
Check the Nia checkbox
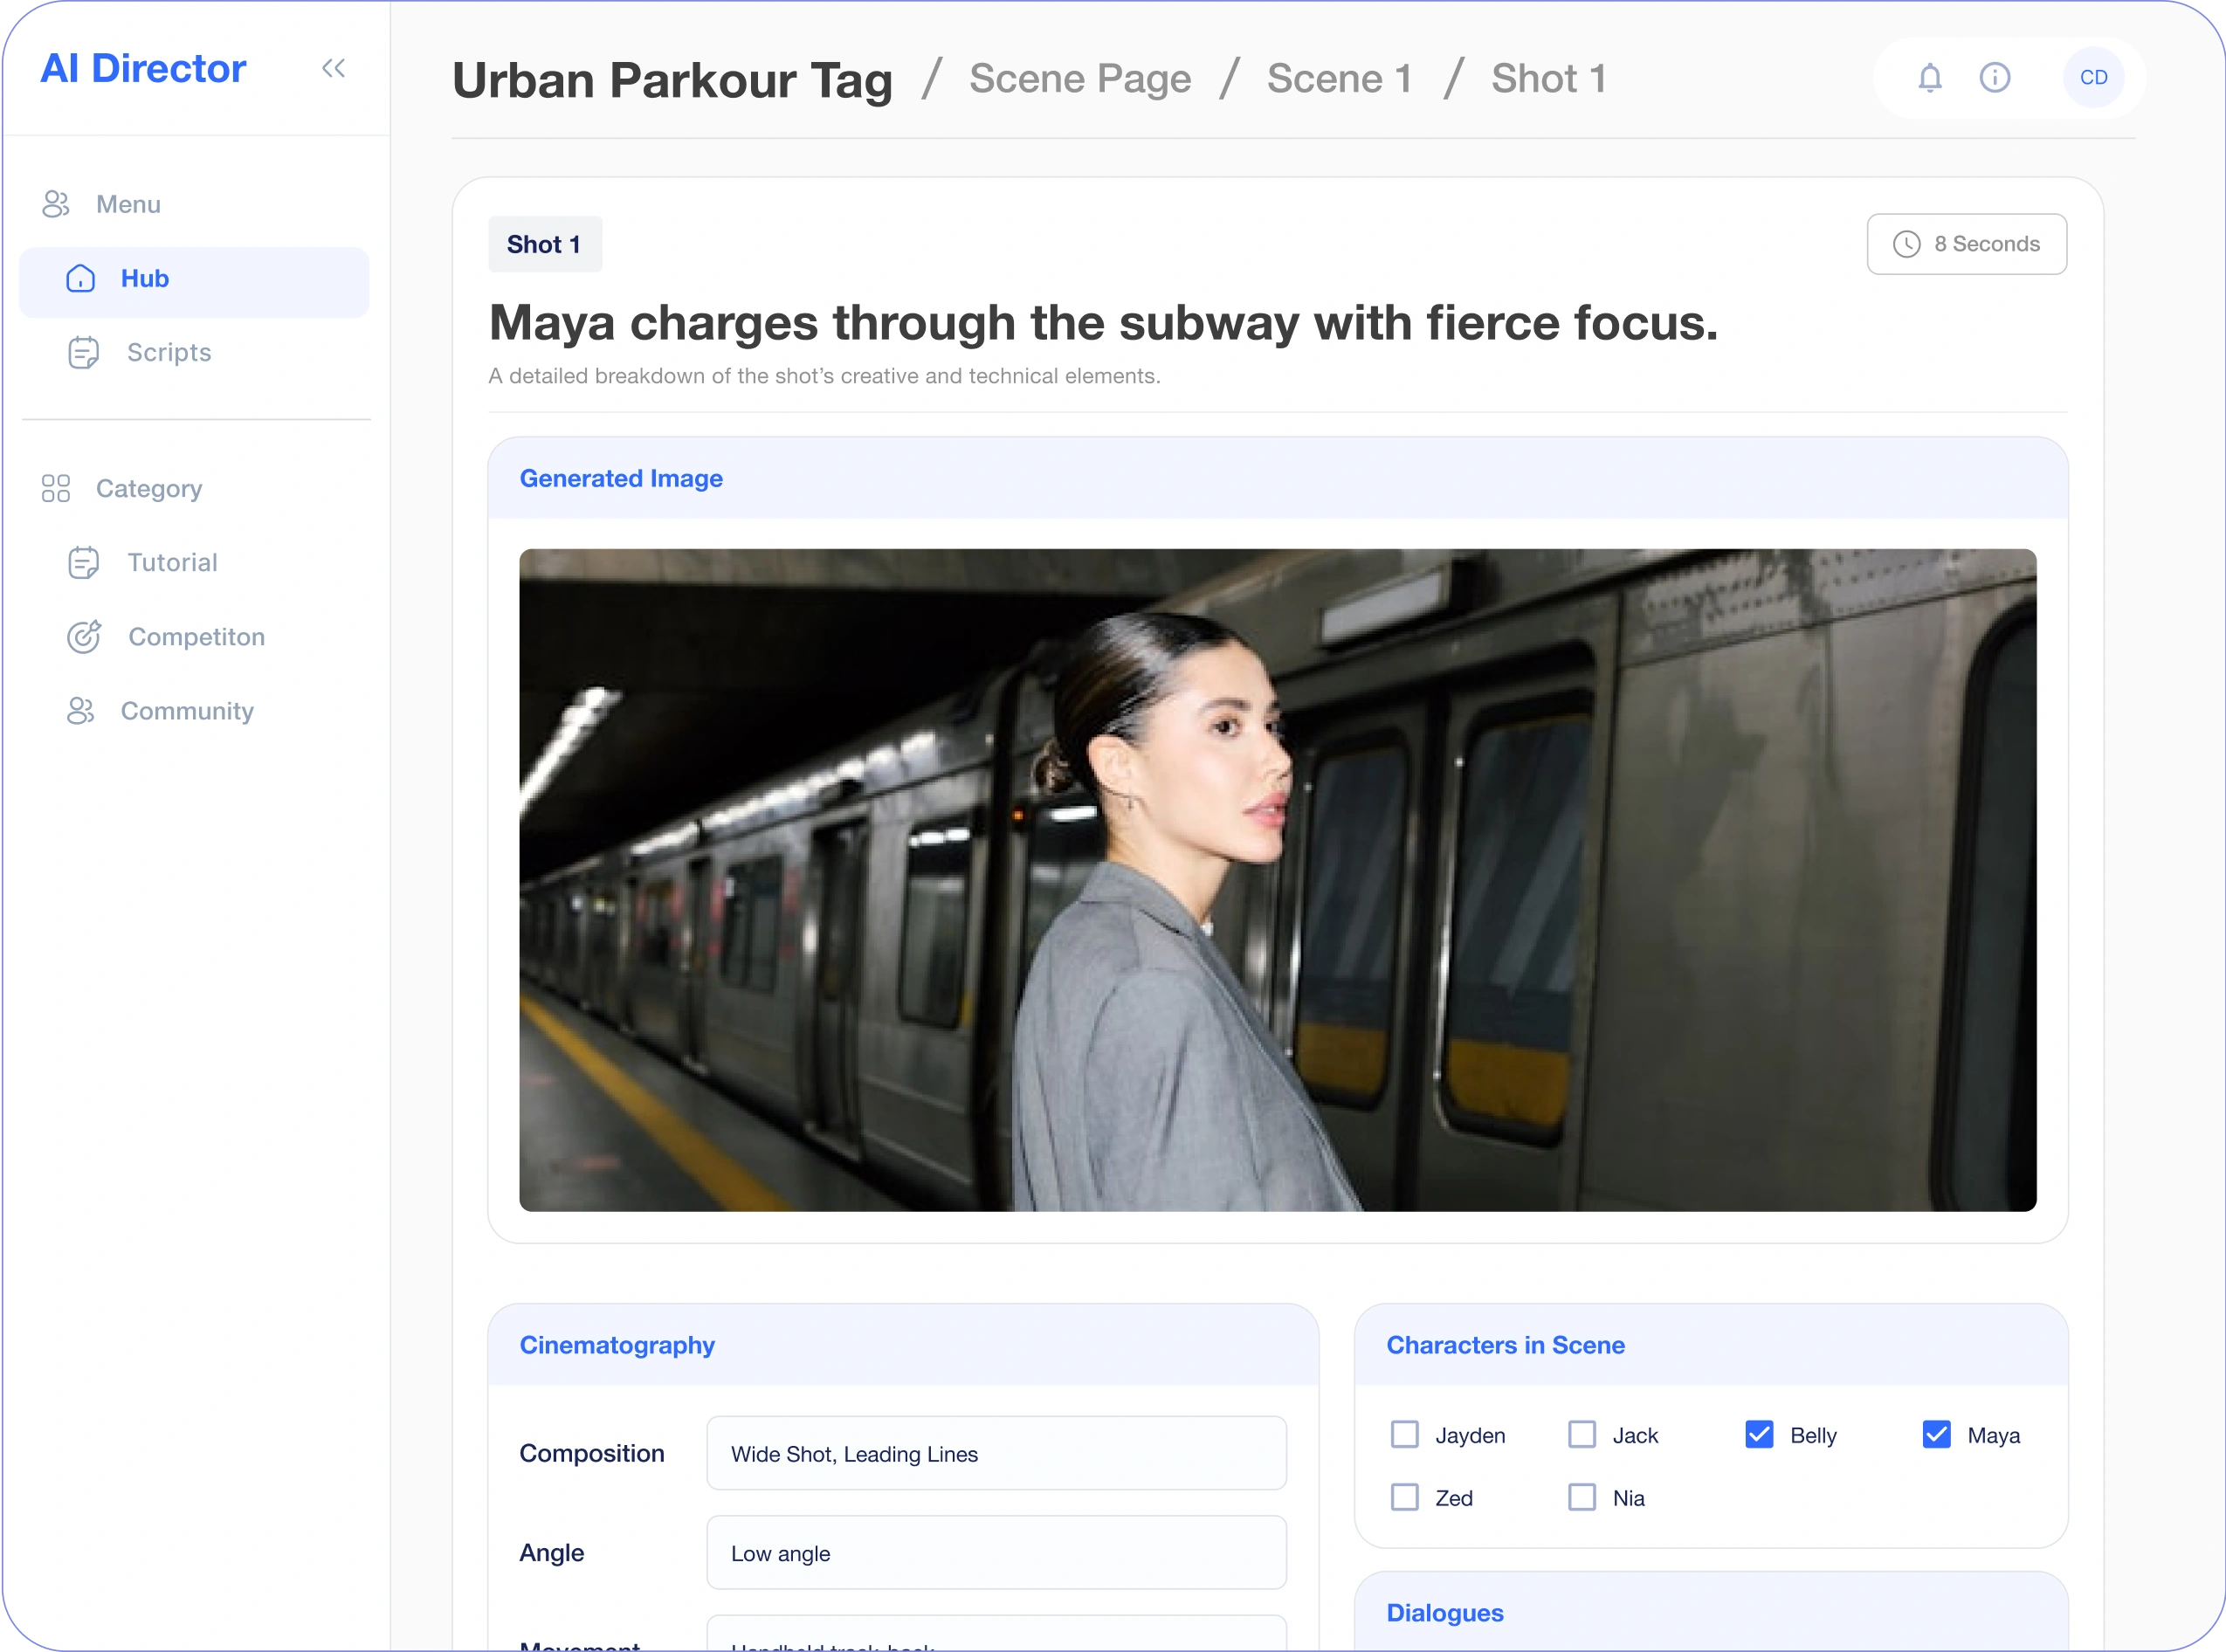coord(1581,1496)
